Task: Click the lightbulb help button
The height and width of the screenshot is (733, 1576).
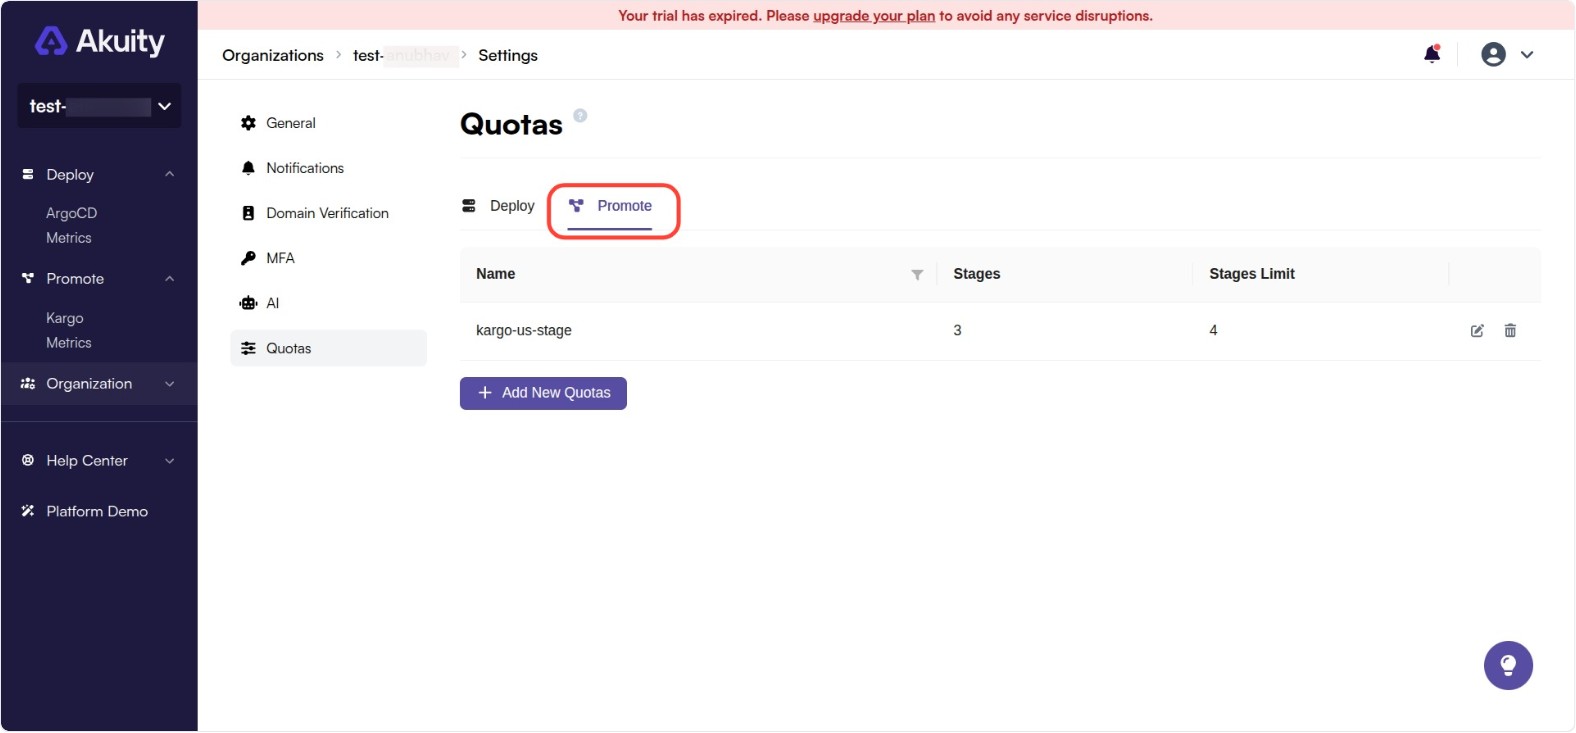Action: click(x=1508, y=666)
